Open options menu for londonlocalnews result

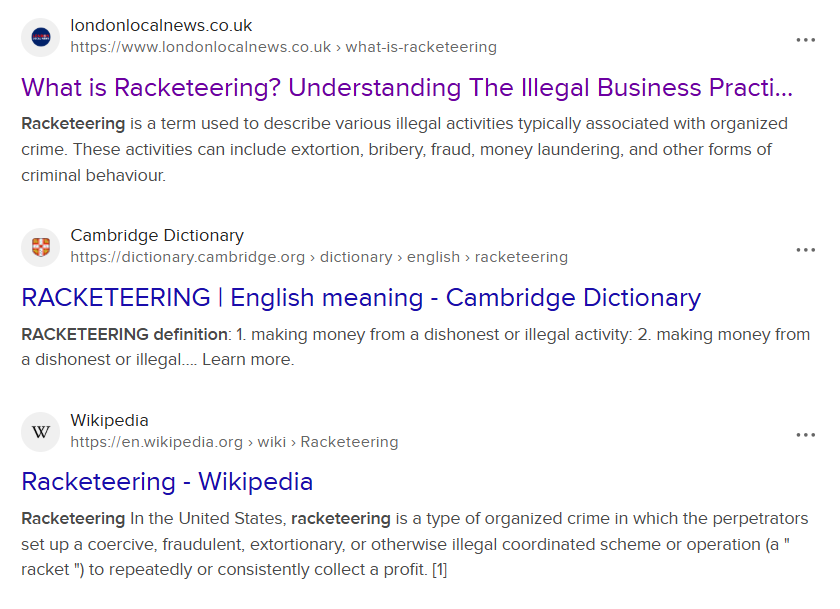tap(806, 40)
